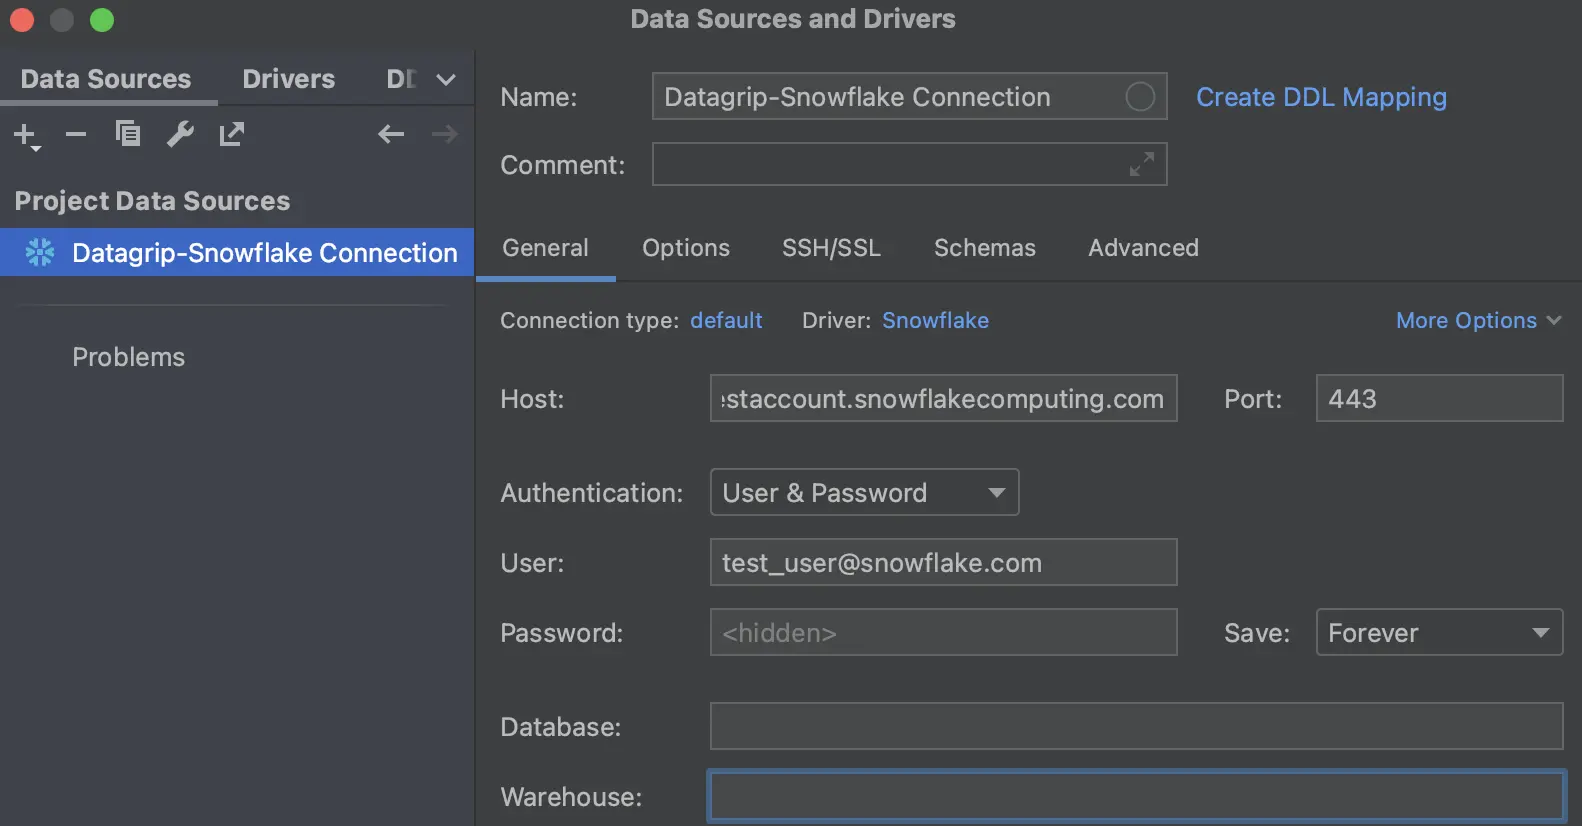Go forward with the right arrow
Viewport: 1582px width, 826px height.
coord(445,134)
